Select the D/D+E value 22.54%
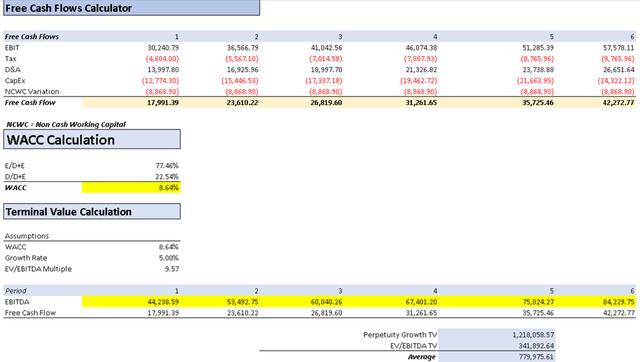Screen dimensions: 640x362 [x=167, y=177]
